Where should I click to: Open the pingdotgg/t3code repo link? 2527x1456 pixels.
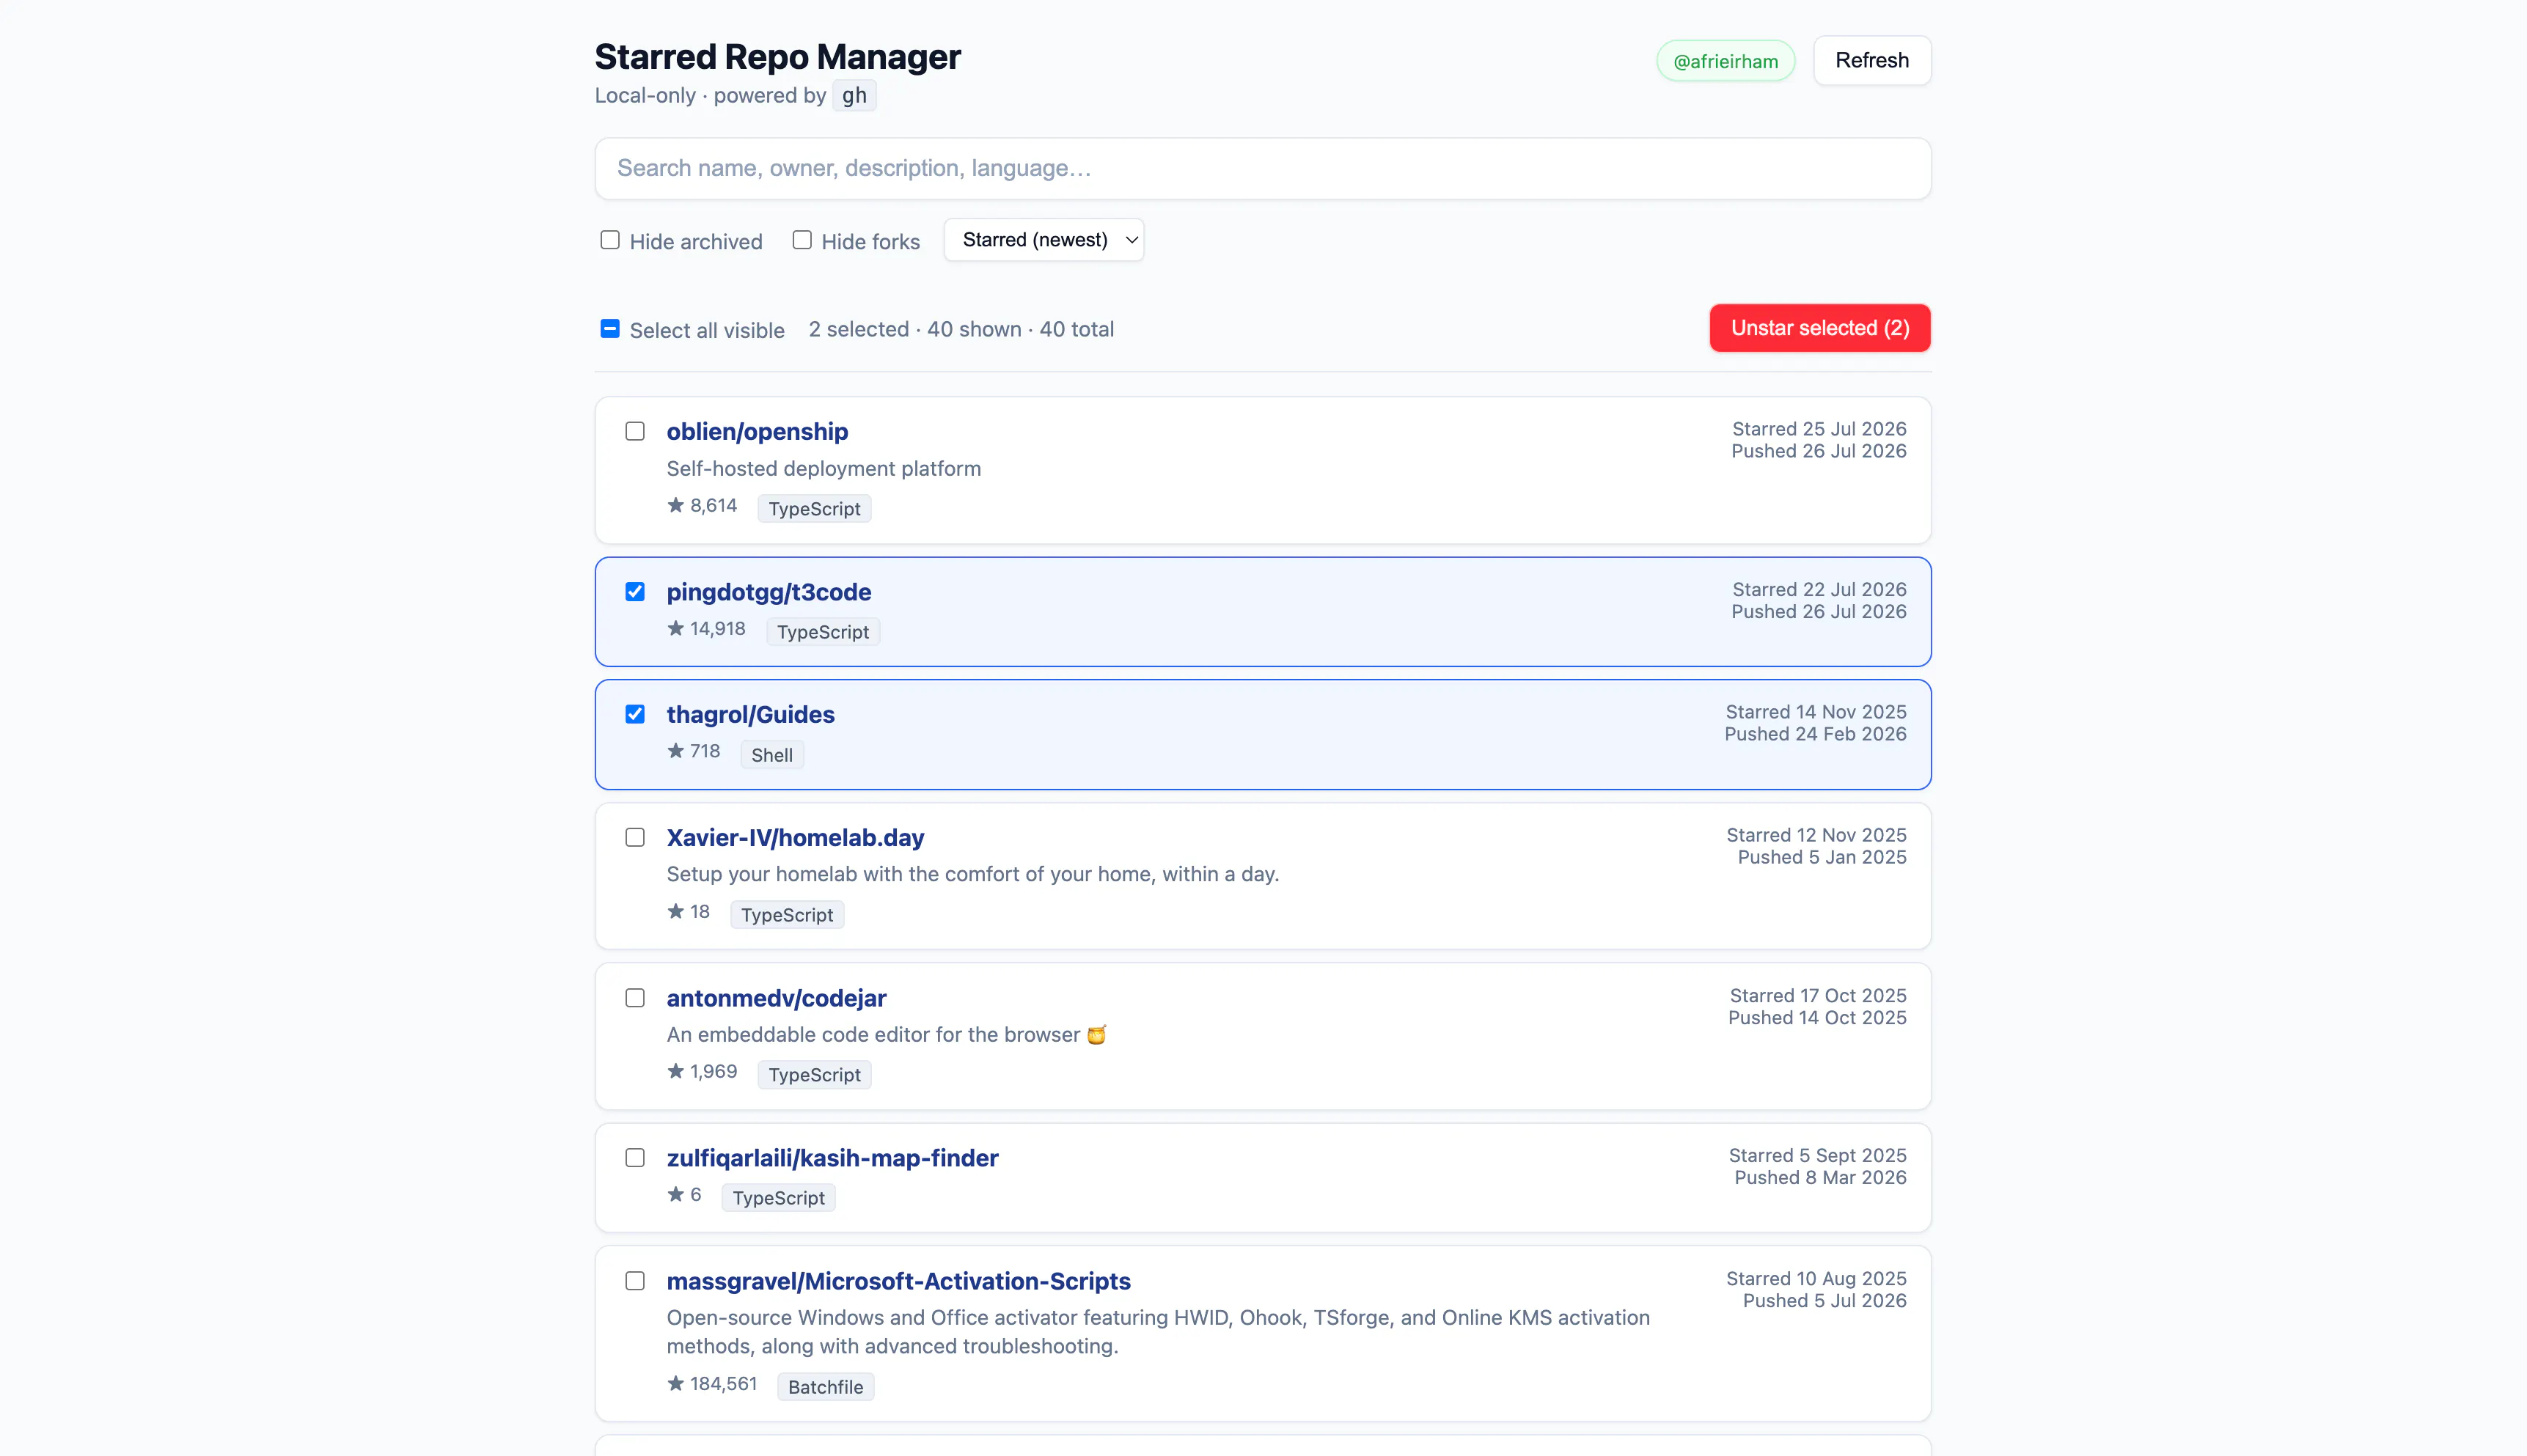(x=768, y=592)
